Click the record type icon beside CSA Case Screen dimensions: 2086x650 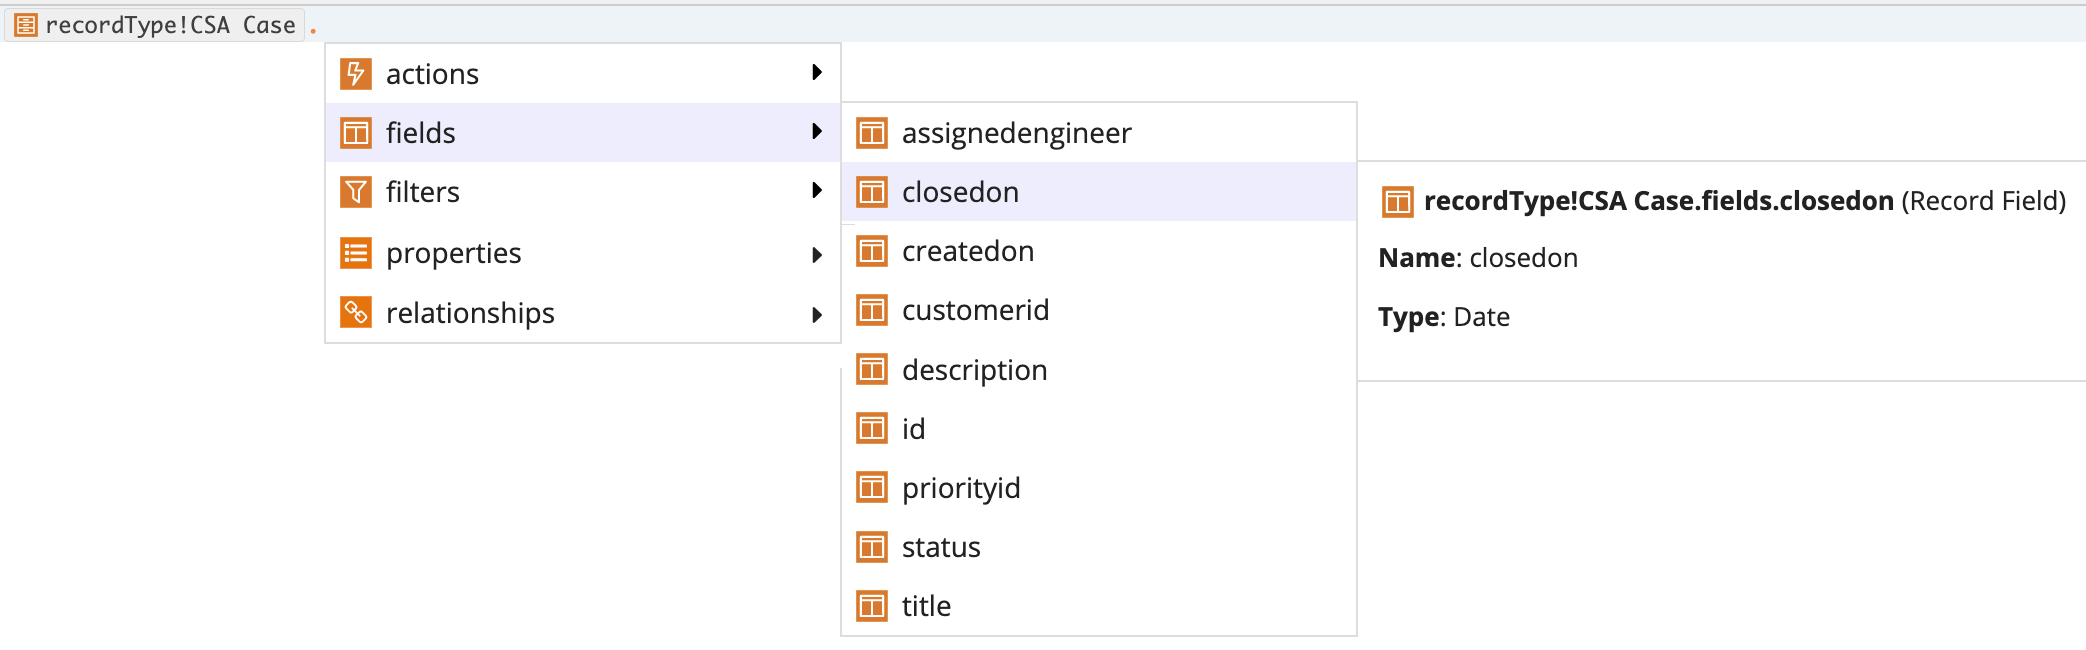pos(26,25)
